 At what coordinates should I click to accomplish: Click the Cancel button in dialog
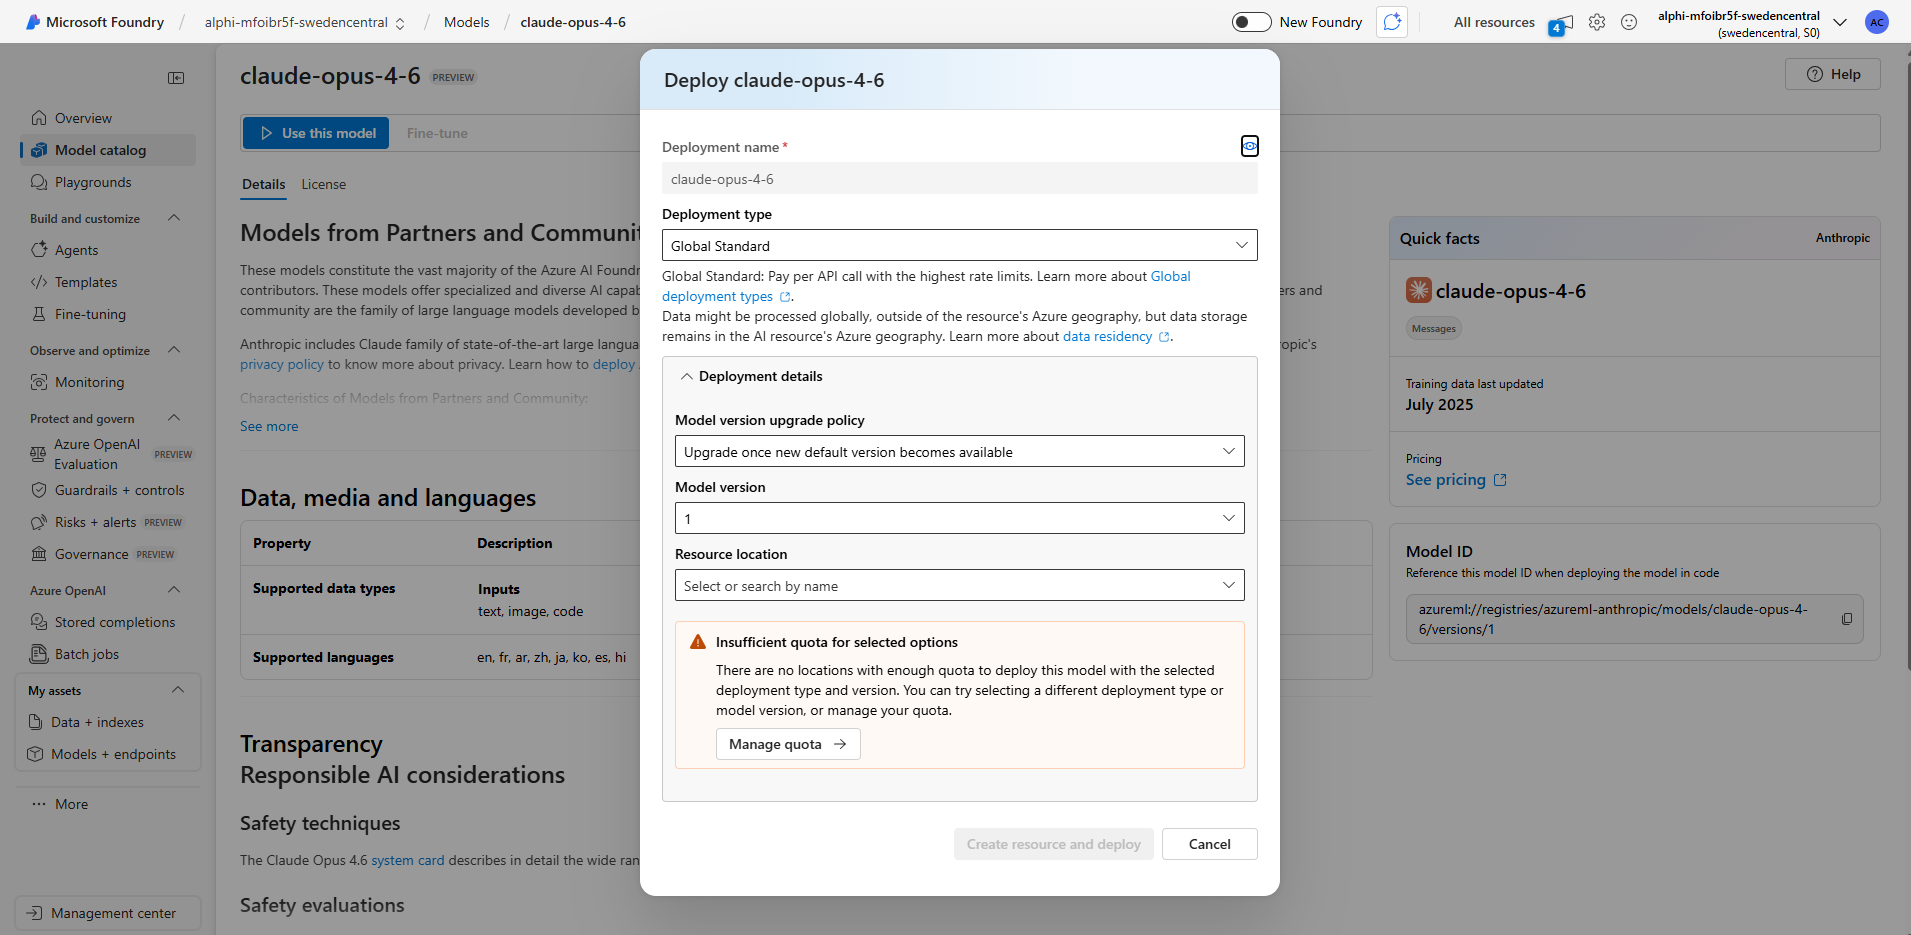point(1210,844)
